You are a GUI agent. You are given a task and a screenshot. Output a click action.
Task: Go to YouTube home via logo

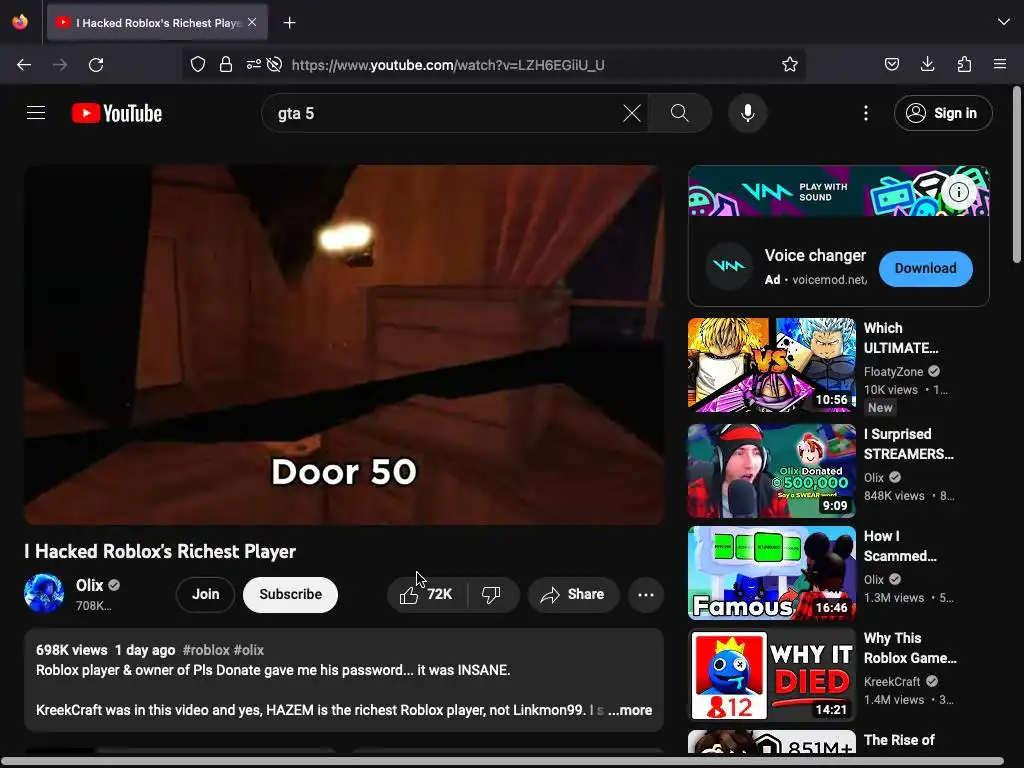click(117, 113)
